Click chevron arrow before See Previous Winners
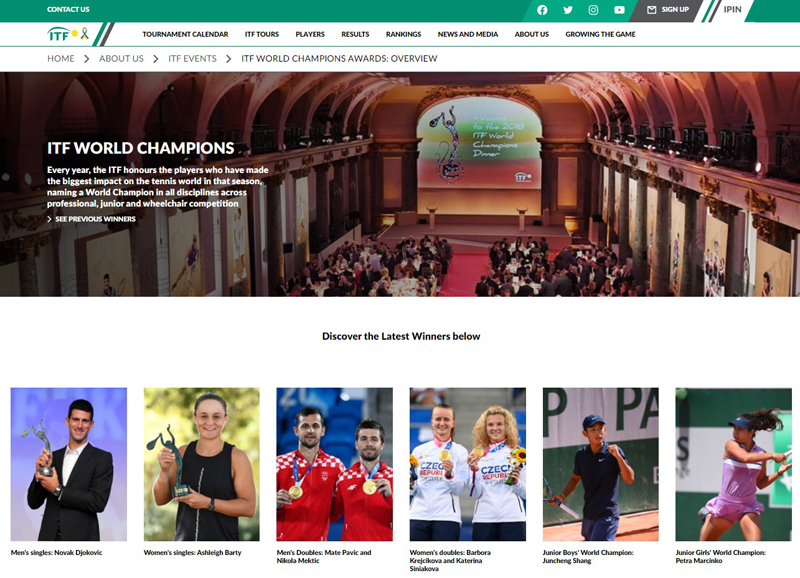 click(49, 219)
